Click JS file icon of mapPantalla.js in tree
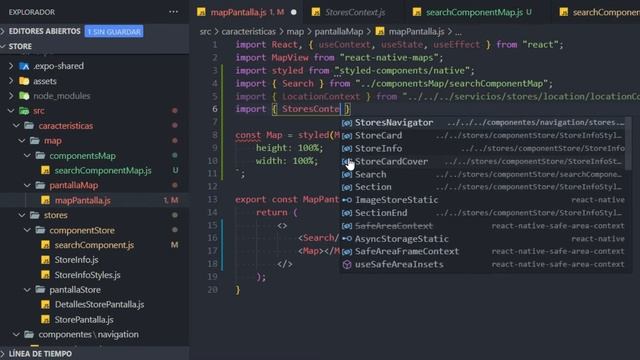 click(45, 200)
